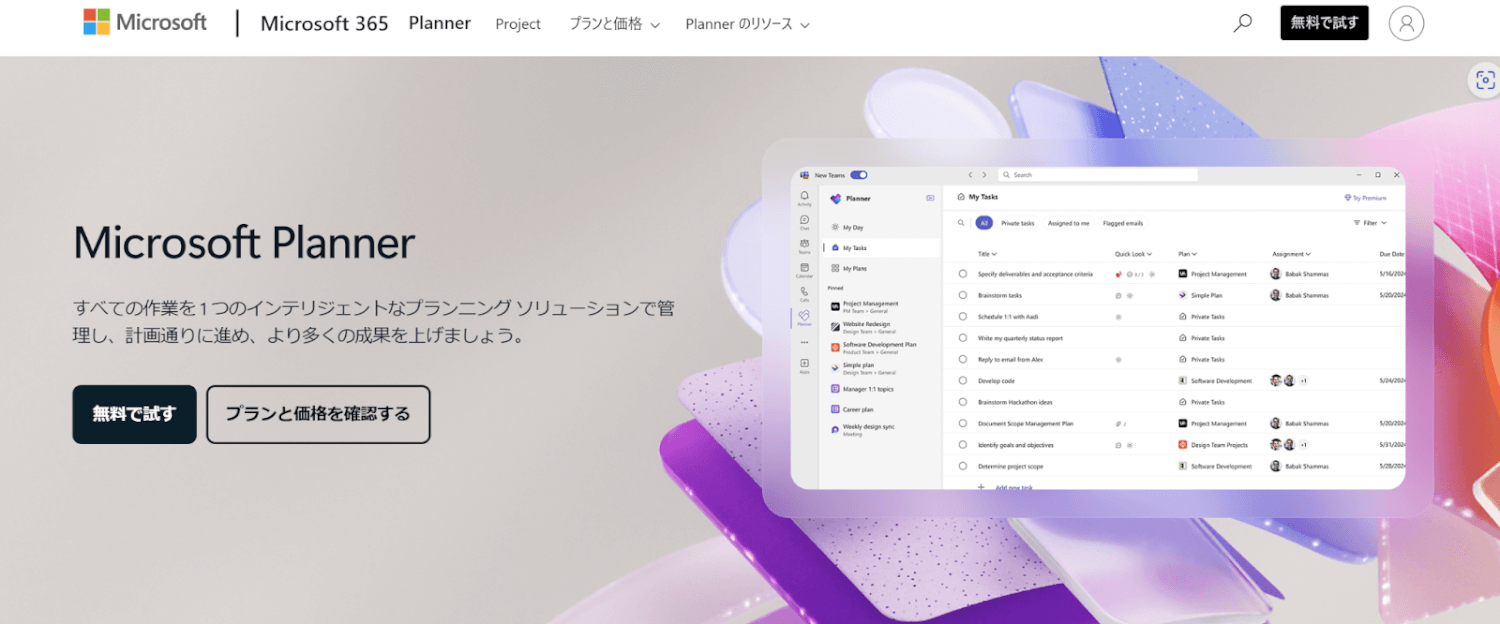Open Manager 1:1 topics pinned plan

pos(862,388)
